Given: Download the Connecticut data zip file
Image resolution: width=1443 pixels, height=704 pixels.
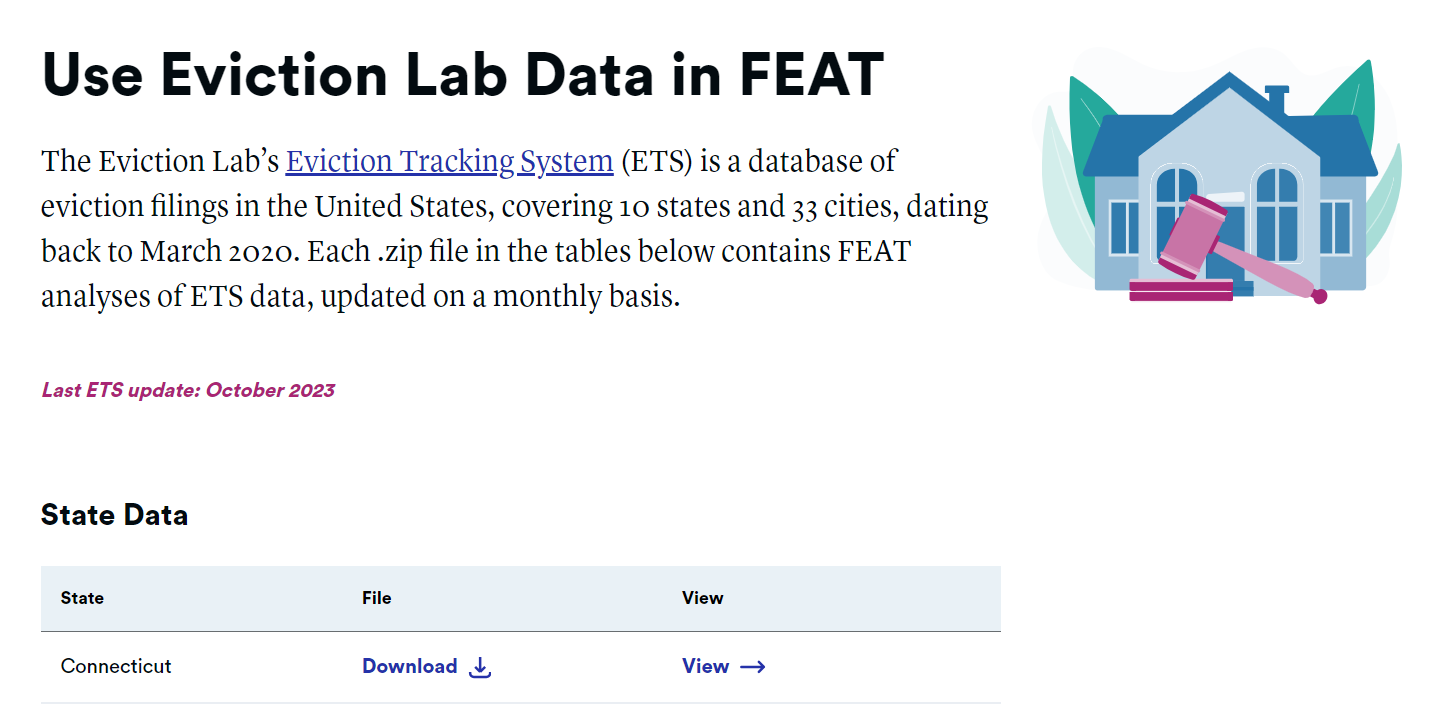Looking at the screenshot, I should 410,666.
